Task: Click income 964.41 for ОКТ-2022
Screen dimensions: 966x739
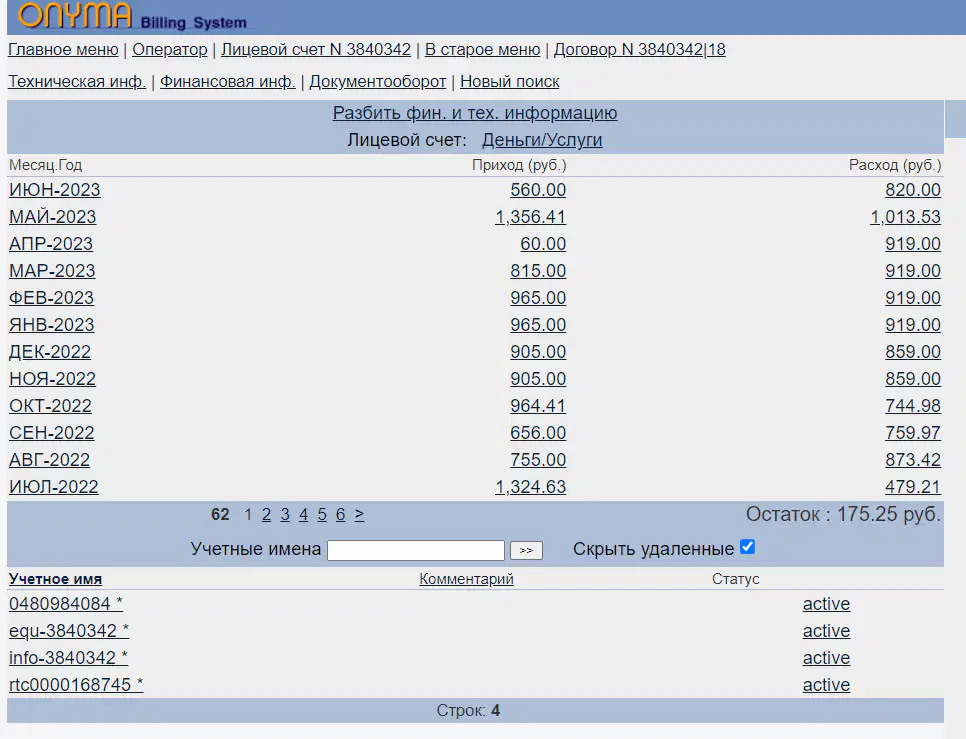Action: pyautogui.click(x=538, y=406)
